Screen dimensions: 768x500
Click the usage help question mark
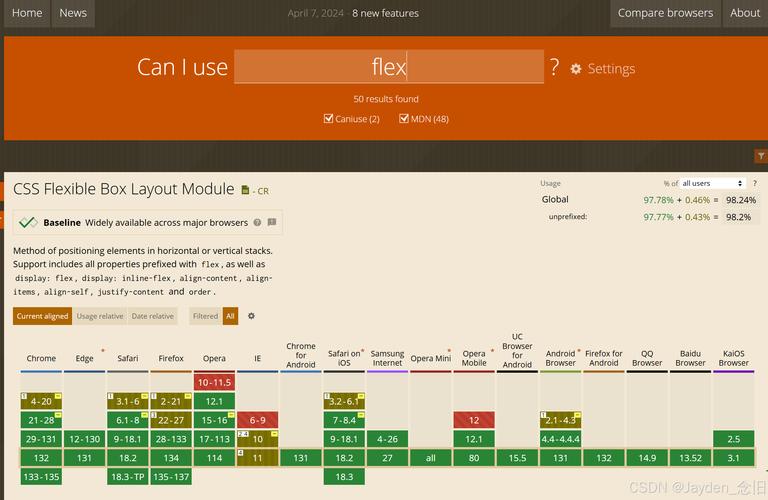(x=755, y=183)
